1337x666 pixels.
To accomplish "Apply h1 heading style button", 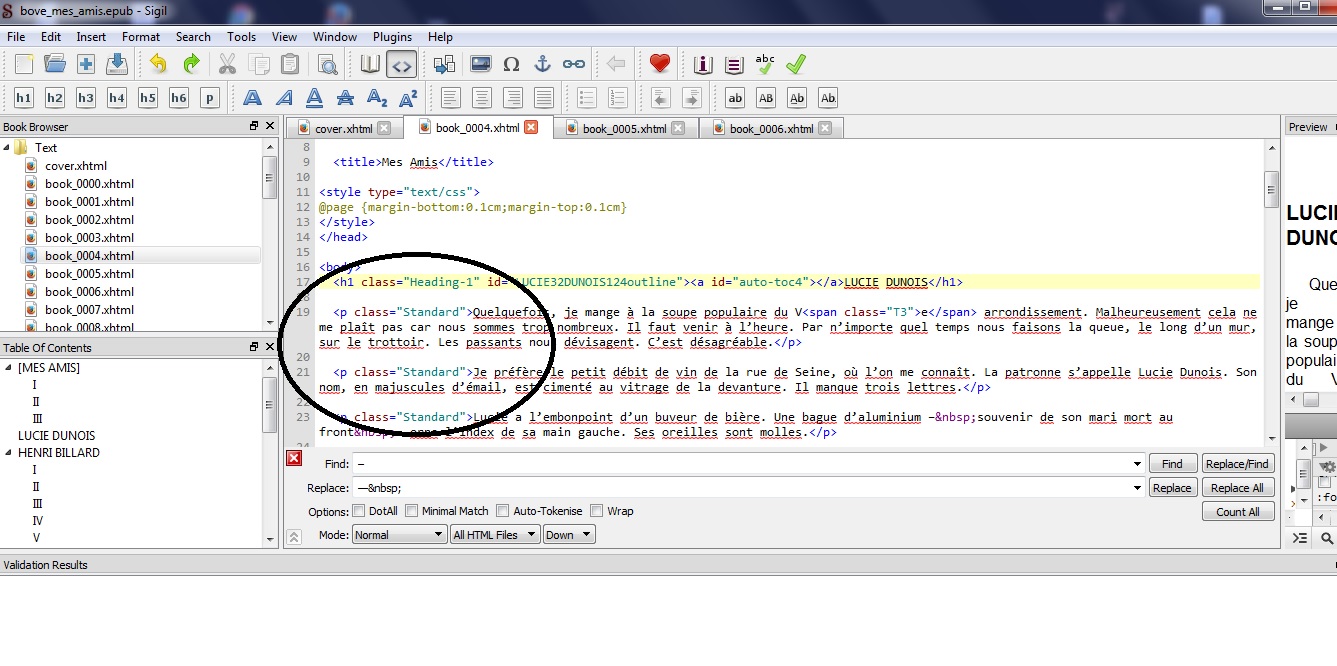I will 24,98.
